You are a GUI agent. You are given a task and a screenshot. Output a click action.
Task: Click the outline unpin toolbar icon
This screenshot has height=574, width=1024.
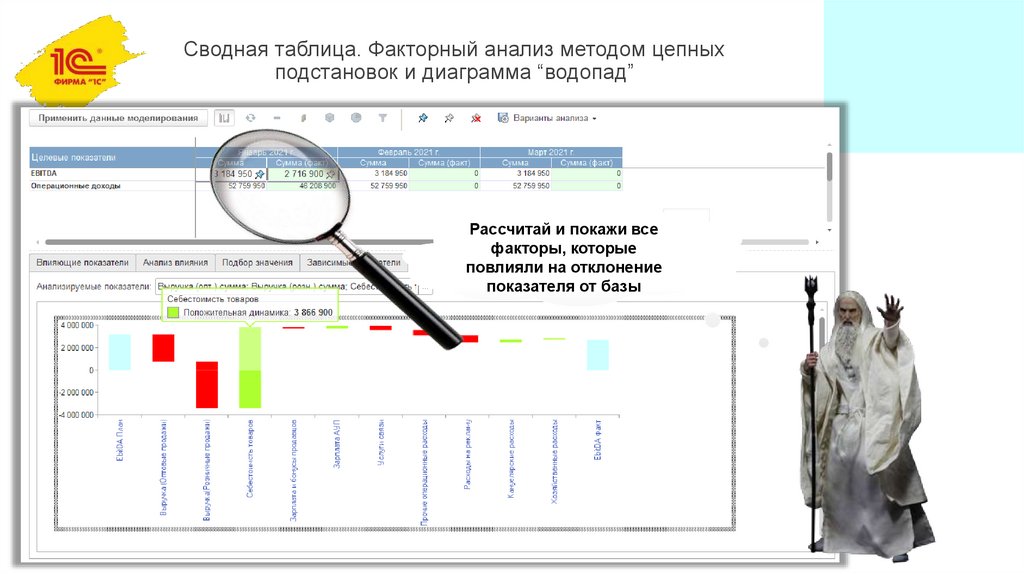[x=449, y=118]
